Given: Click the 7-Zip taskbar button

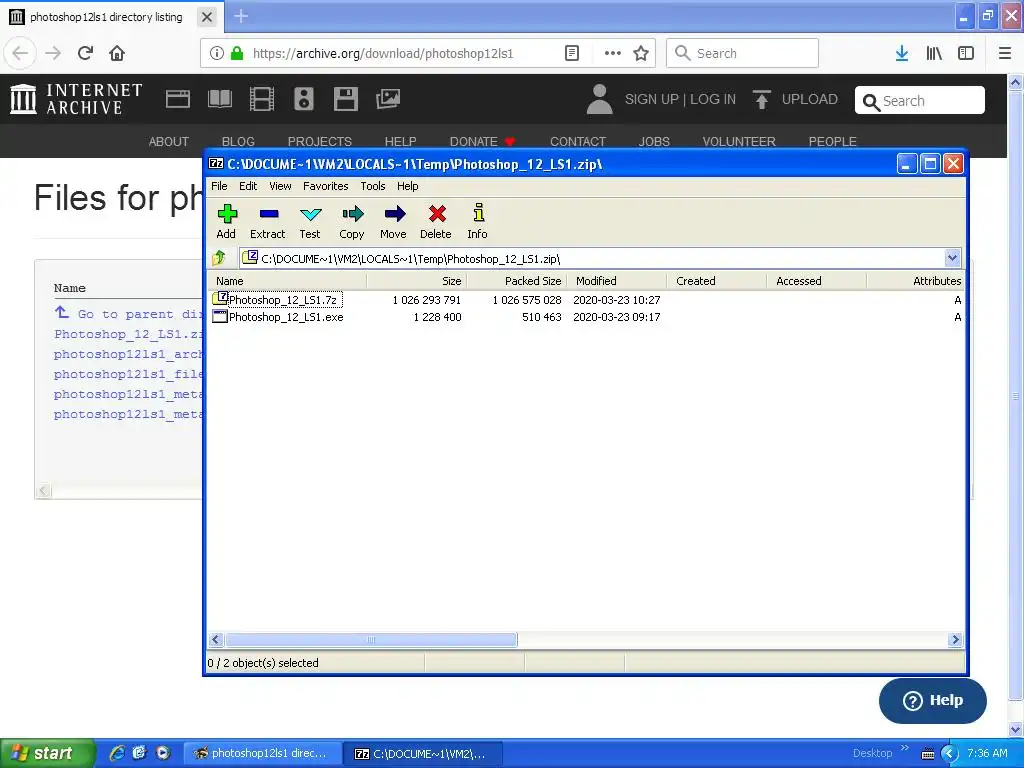Looking at the screenshot, I should coord(423,753).
